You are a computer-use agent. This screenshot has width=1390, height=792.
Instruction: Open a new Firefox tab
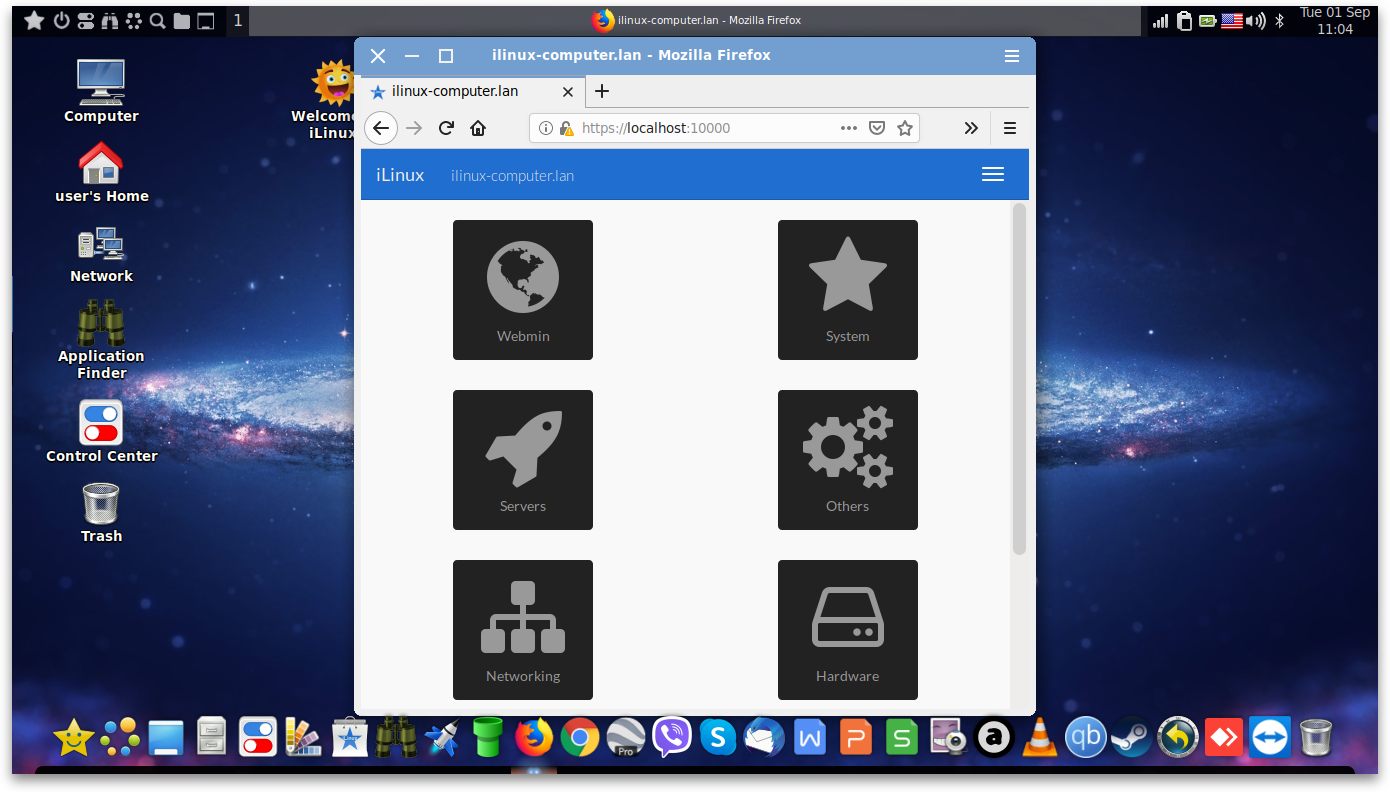[x=601, y=91]
